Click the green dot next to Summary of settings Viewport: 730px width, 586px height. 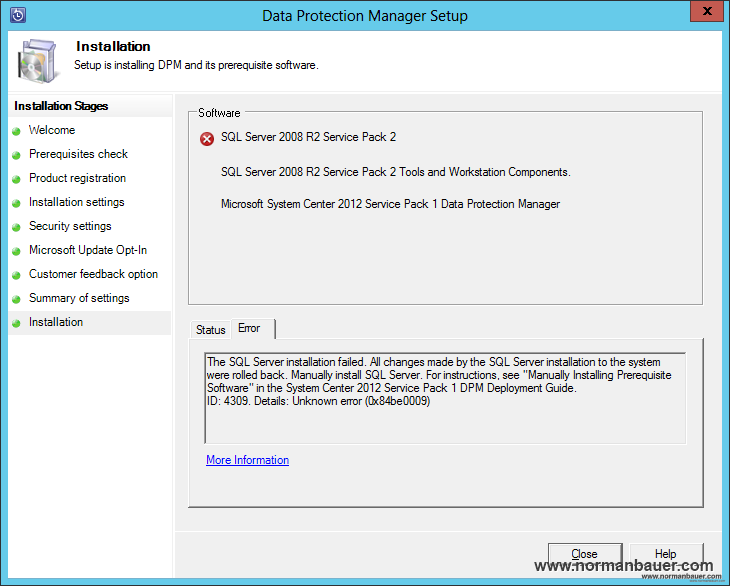click(17, 299)
